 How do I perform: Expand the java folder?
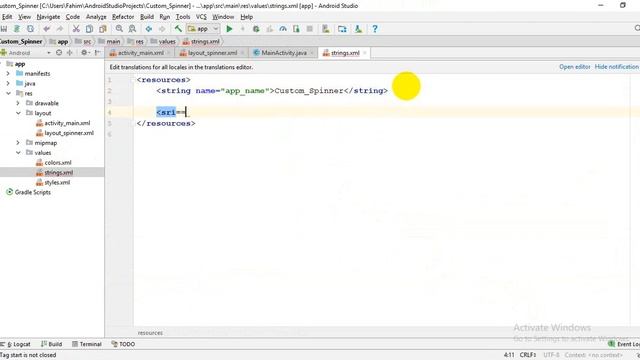click(x=8, y=83)
